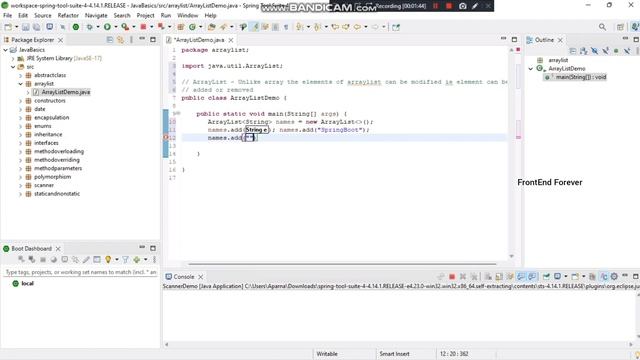Select ArrayListDemo.java in Package Explorer
The height and width of the screenshot is (360, 640).
66,92
